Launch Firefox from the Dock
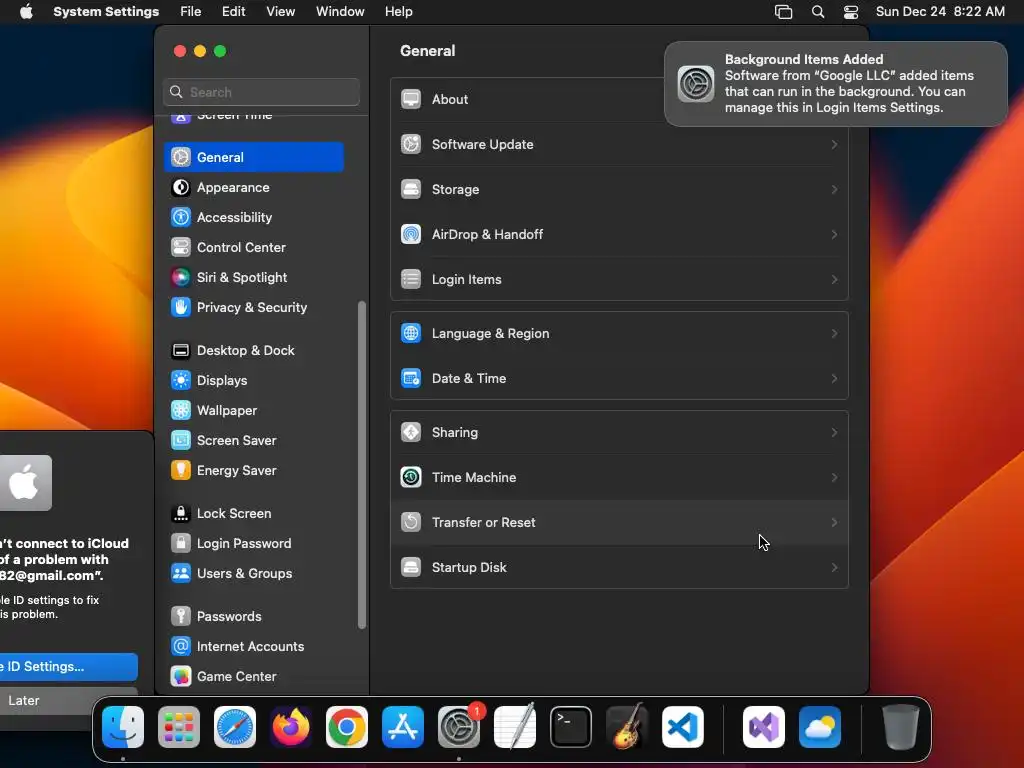Viewport: 1024px width, 768px height. point(291,727)
